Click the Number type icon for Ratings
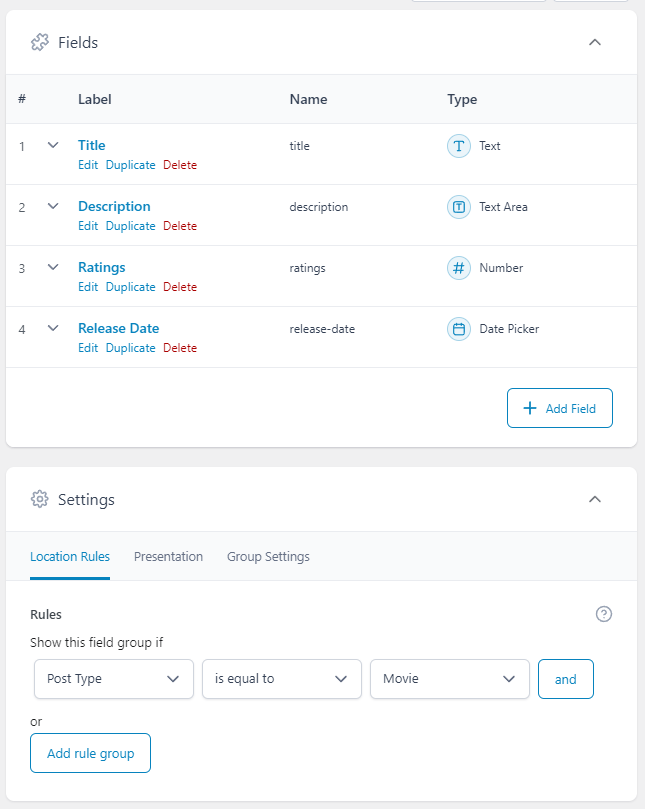645x809 pixels. 458,268
